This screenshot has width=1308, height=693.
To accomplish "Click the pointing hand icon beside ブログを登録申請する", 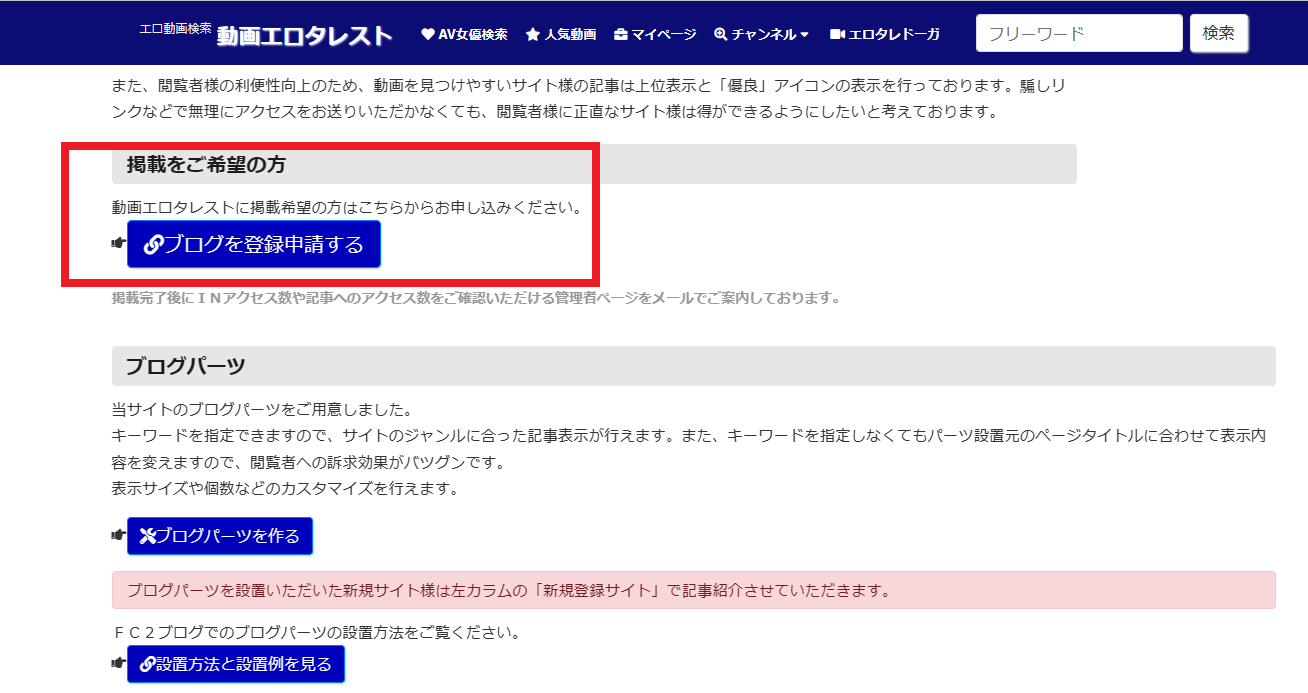I will coord(118,243).
